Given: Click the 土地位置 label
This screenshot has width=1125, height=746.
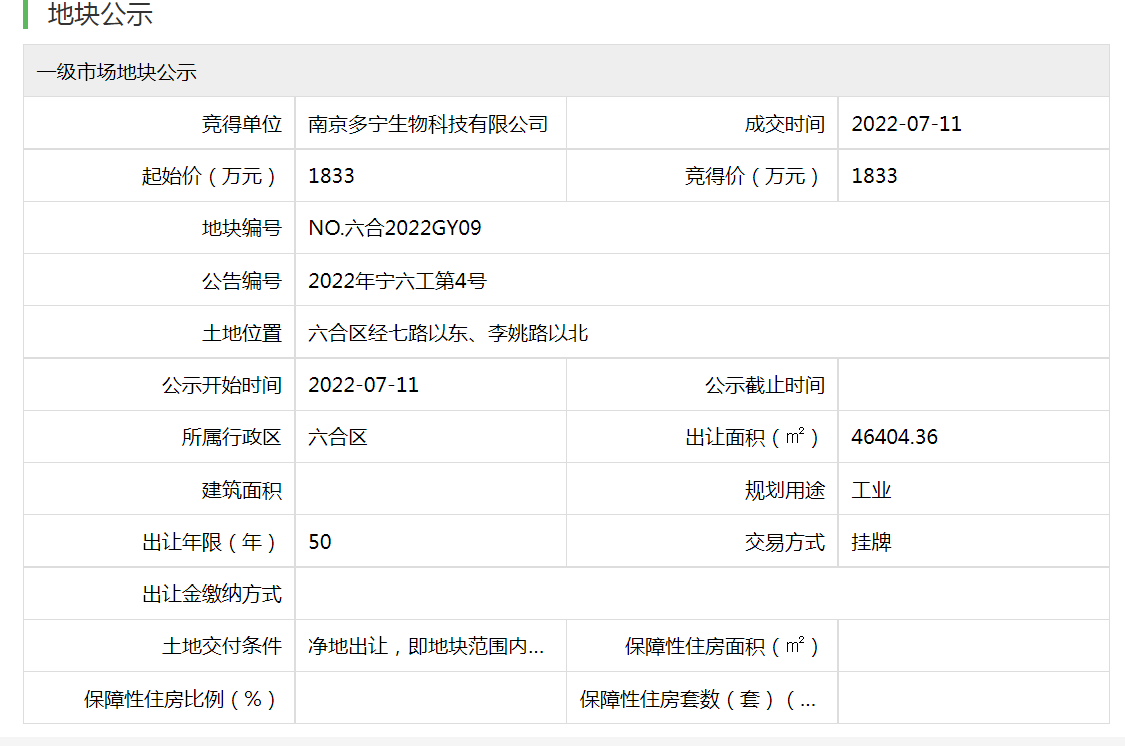Looking at the screenshot, I should 241,333.
